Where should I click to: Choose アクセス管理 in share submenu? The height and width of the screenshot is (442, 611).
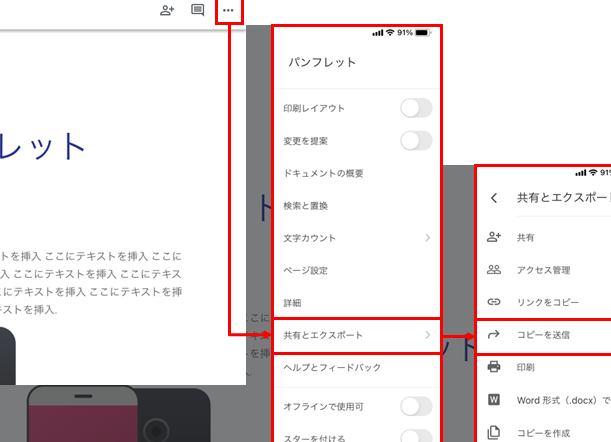click(544, 270)
